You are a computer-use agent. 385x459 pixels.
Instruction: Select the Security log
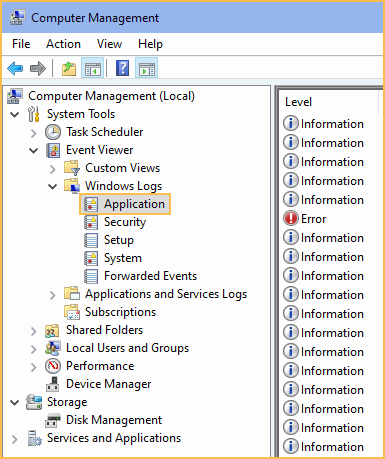[x=125, y=222]
